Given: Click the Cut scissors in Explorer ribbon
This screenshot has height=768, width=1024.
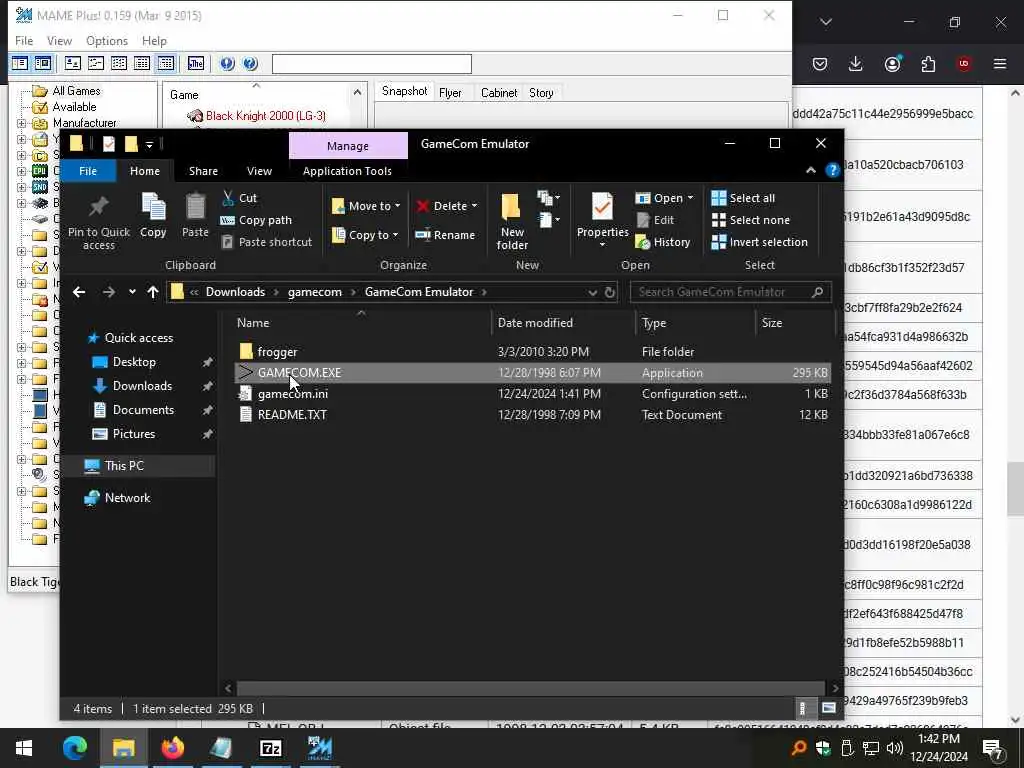Looking at the screenshot, I should 228,198.
